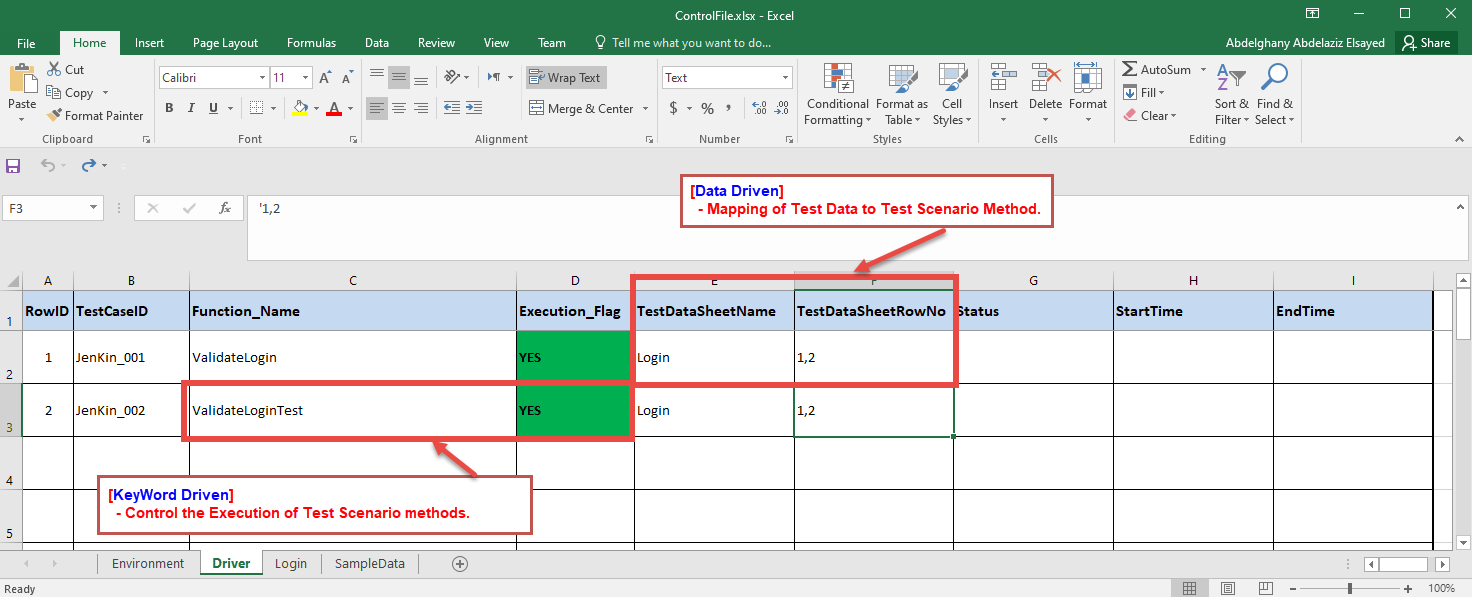
Task: Apply accounting currency format
Action: point(673,108)
